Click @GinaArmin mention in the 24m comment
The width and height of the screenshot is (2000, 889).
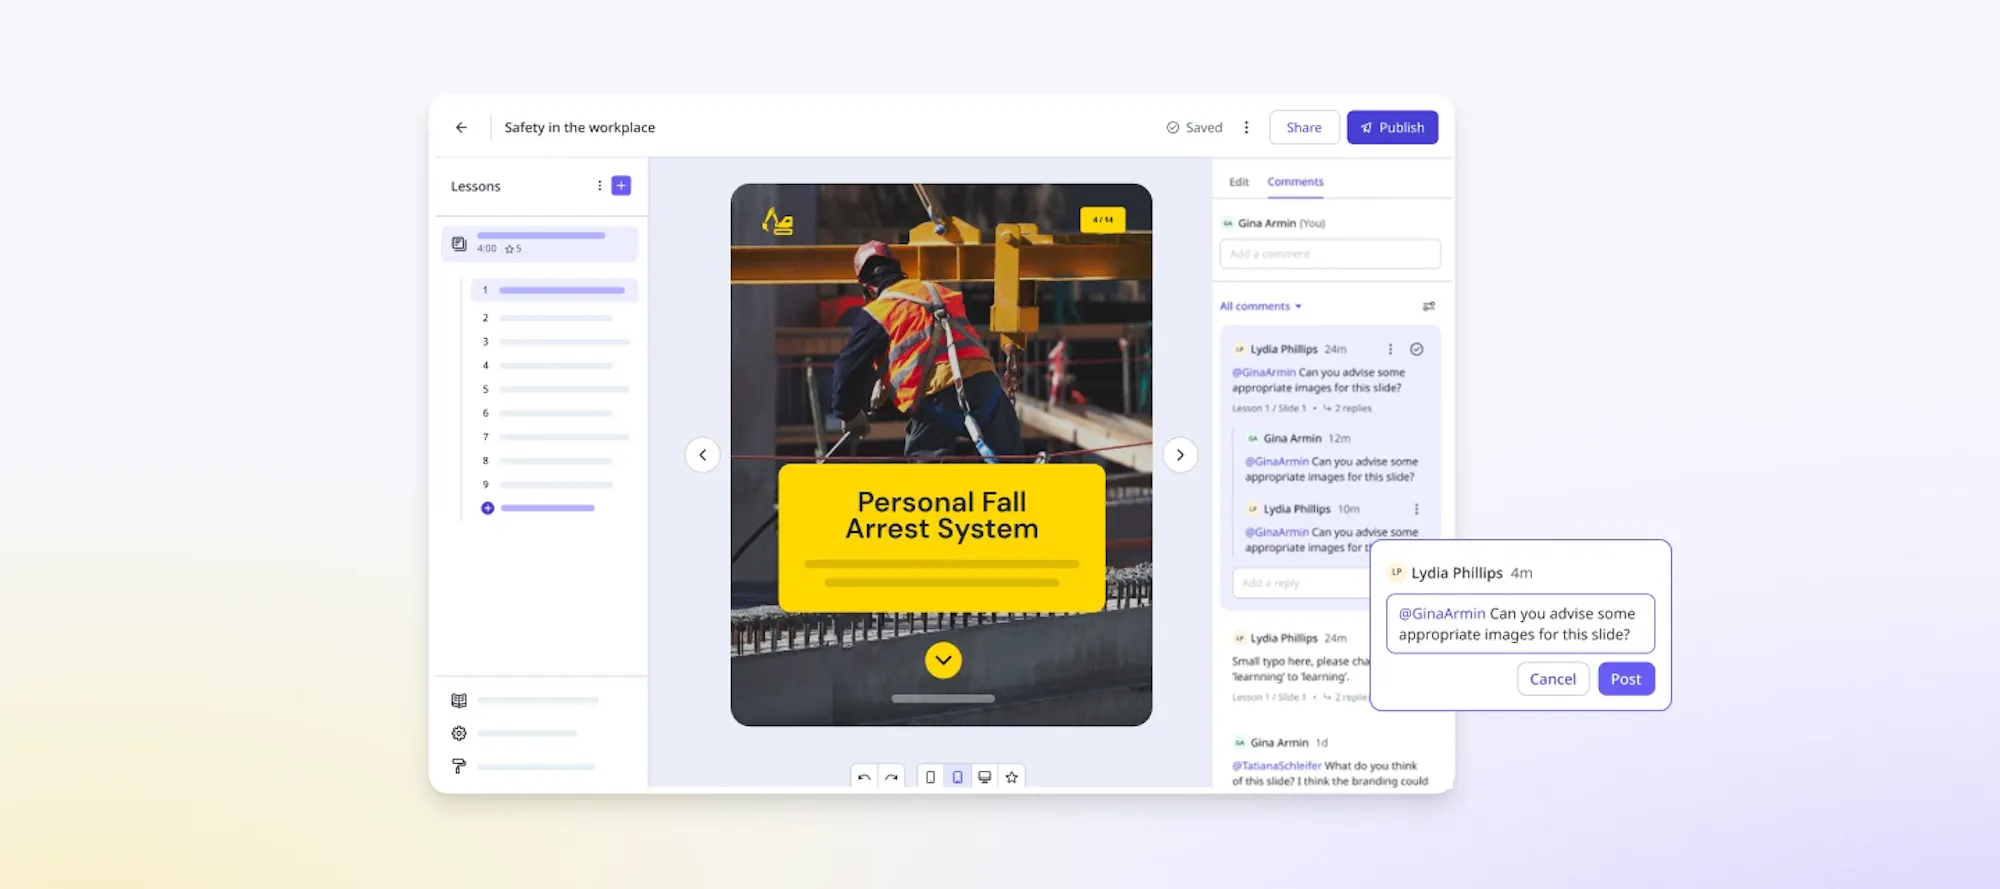click(x=1264, y=372)
